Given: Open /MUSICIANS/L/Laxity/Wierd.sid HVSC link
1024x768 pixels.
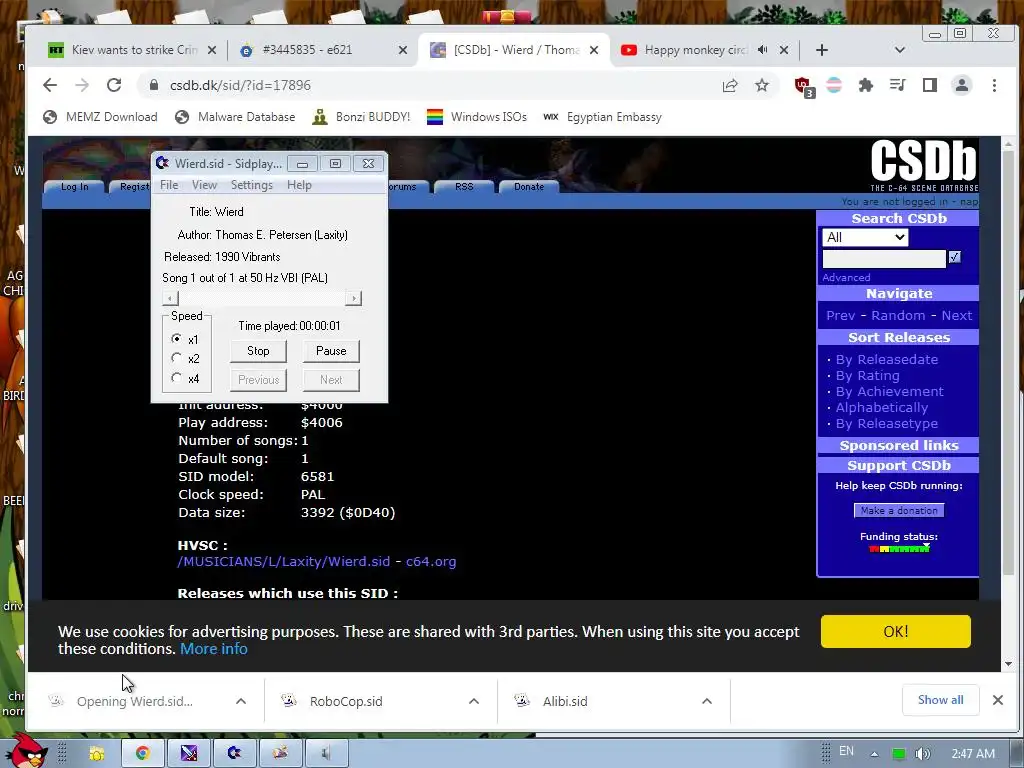Looking at the screenshot, I should click(x=283, y=562).
